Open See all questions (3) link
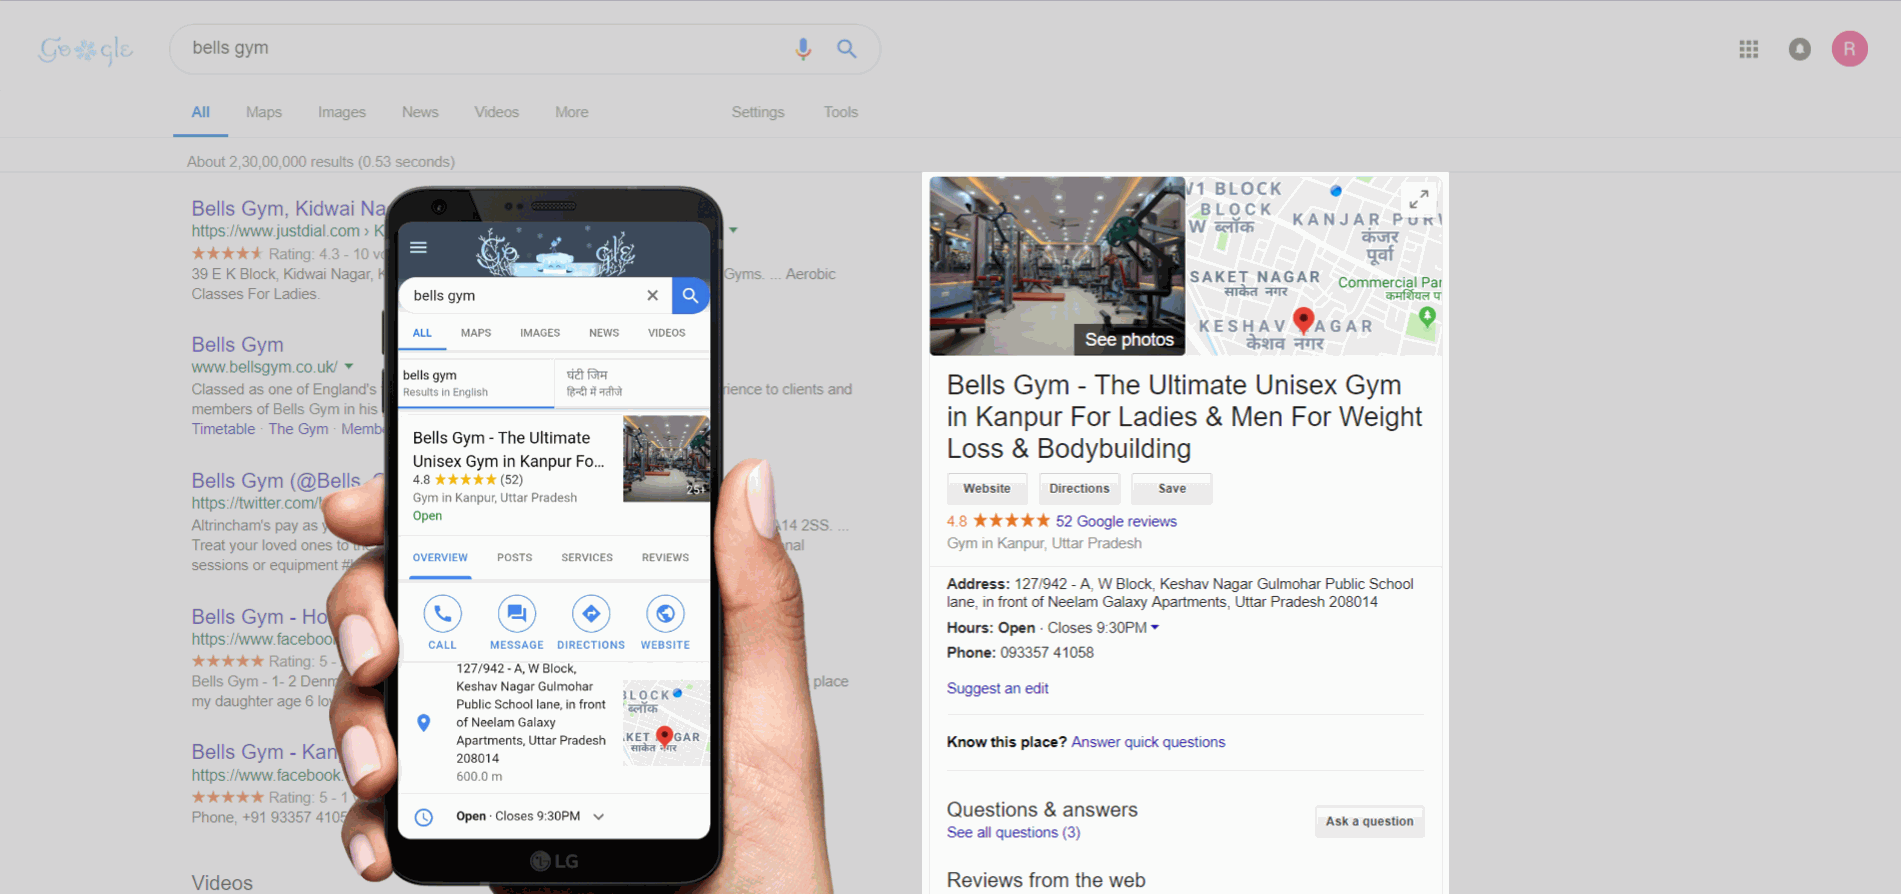1901x894 pixels. coord(1013,832)
